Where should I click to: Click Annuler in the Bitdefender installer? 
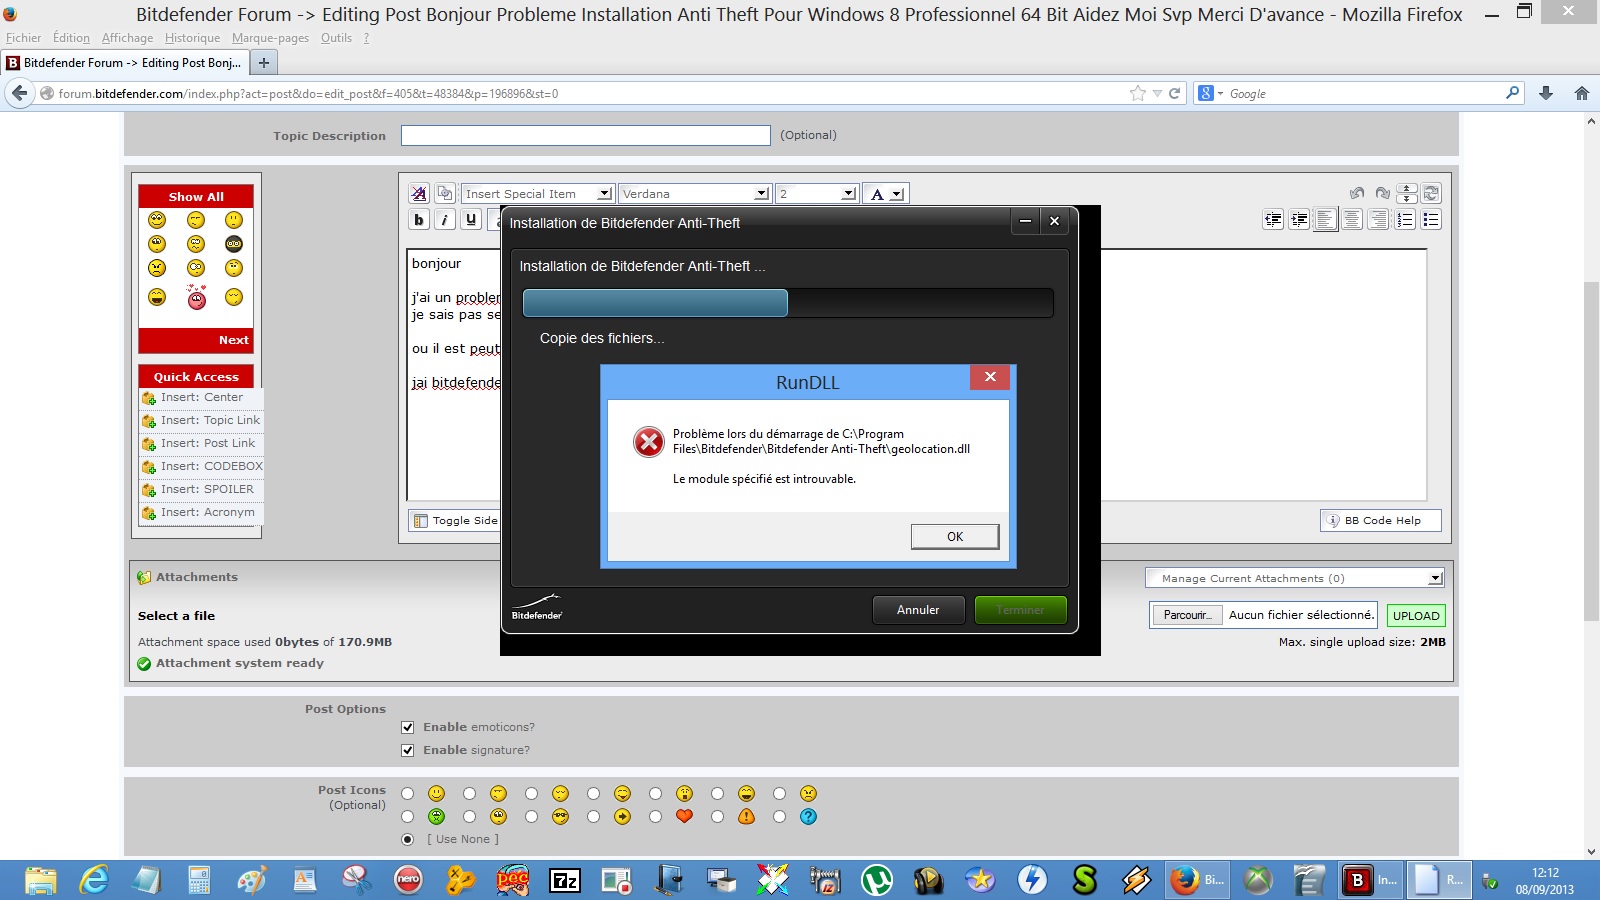[918, 610]
